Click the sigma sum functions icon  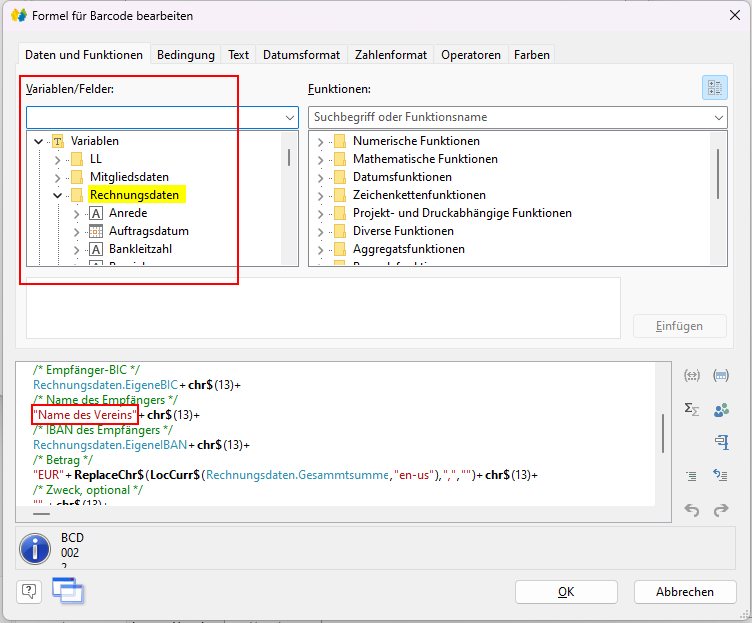coord(691,408)
